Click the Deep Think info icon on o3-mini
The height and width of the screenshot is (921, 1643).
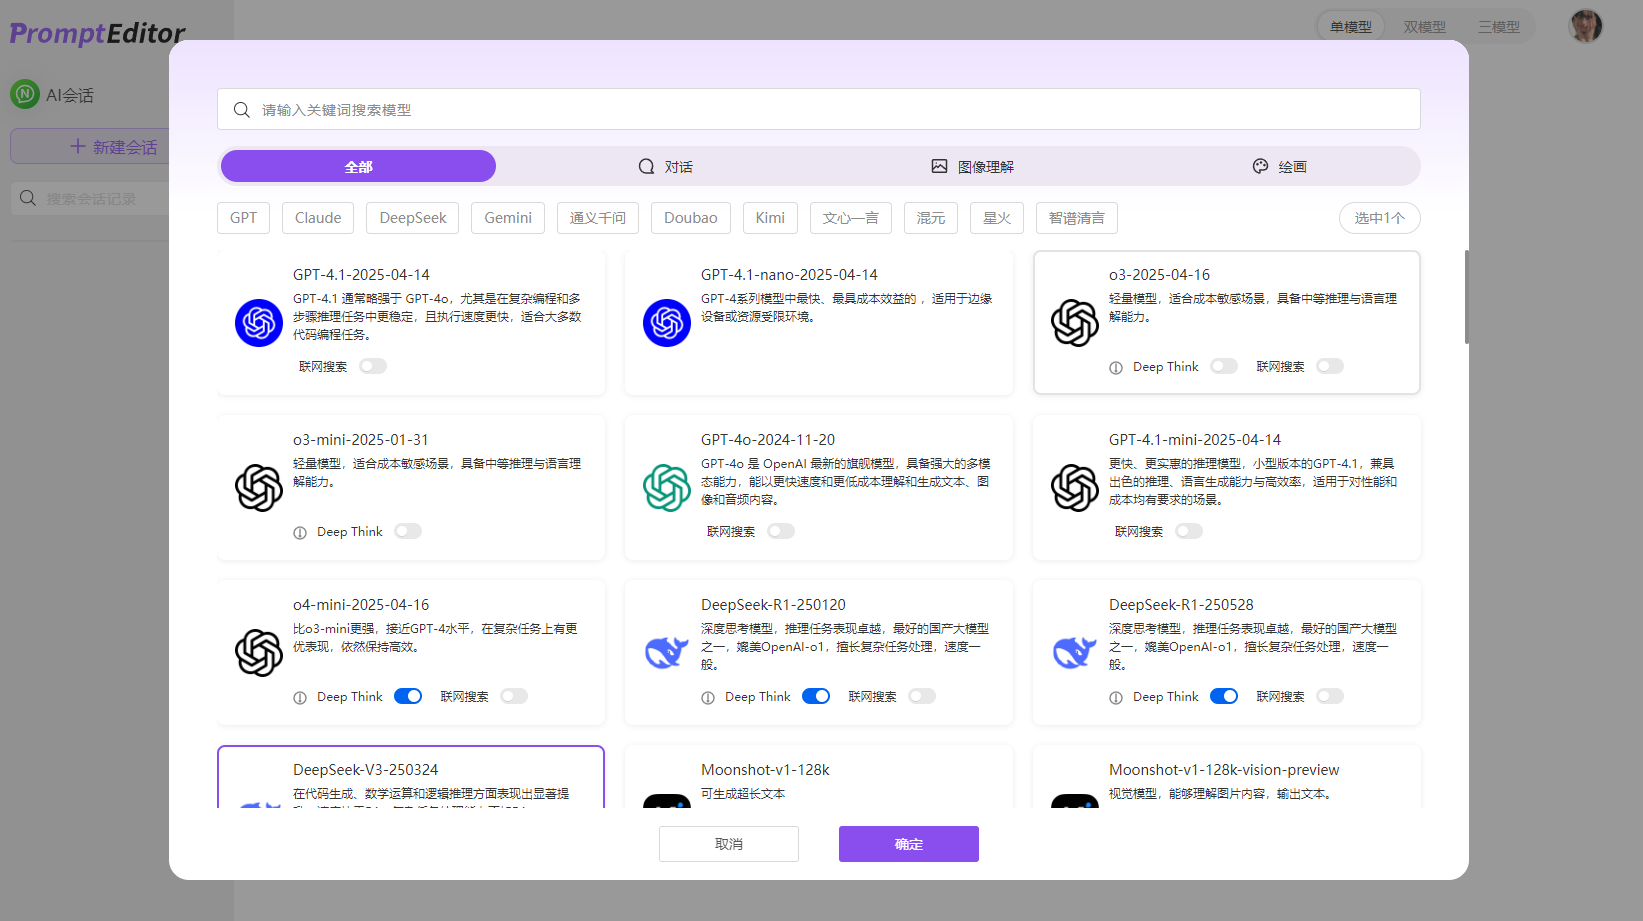300,533
